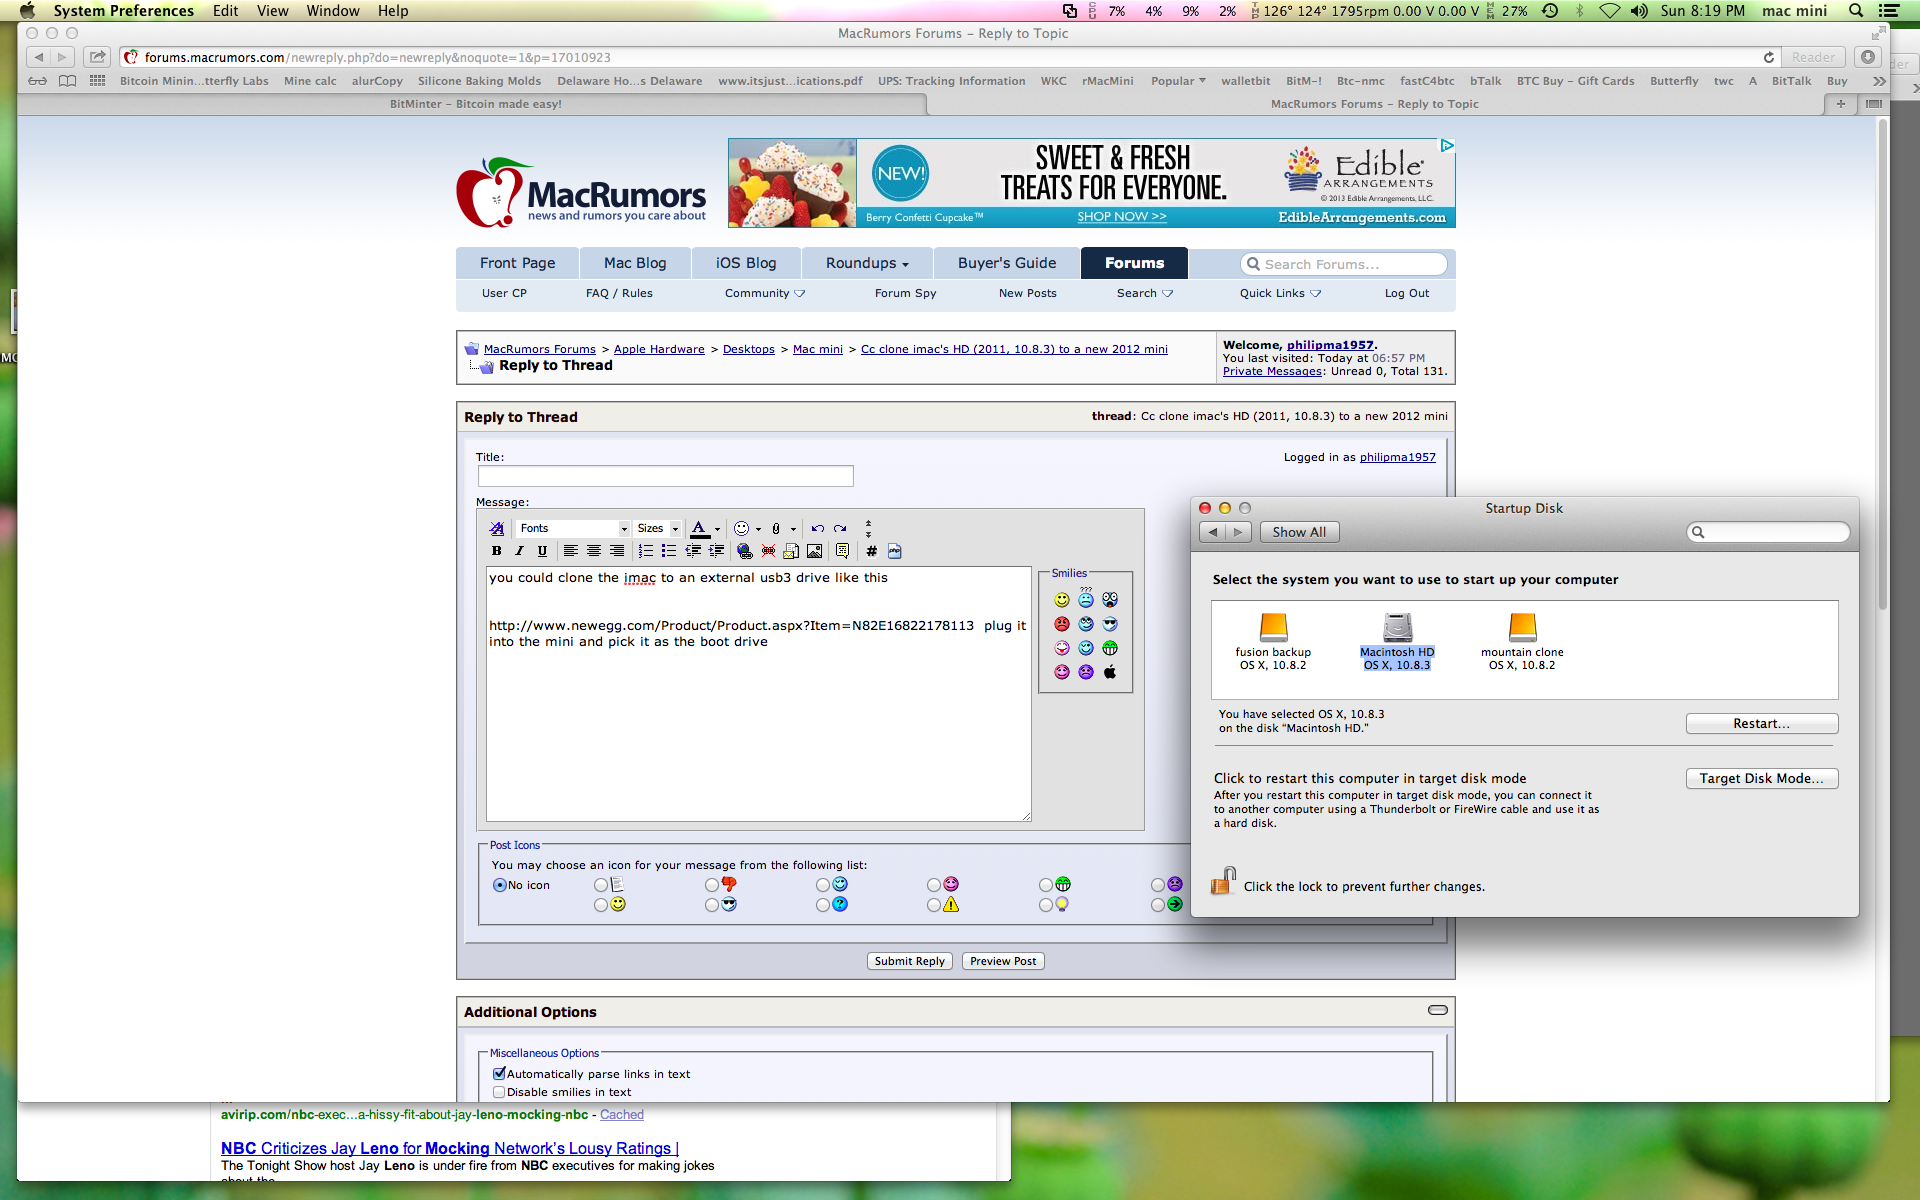Enable "Disable smilies in text" checkbox
This screenshot has width=1920, height=1200.
(499, 1092)
